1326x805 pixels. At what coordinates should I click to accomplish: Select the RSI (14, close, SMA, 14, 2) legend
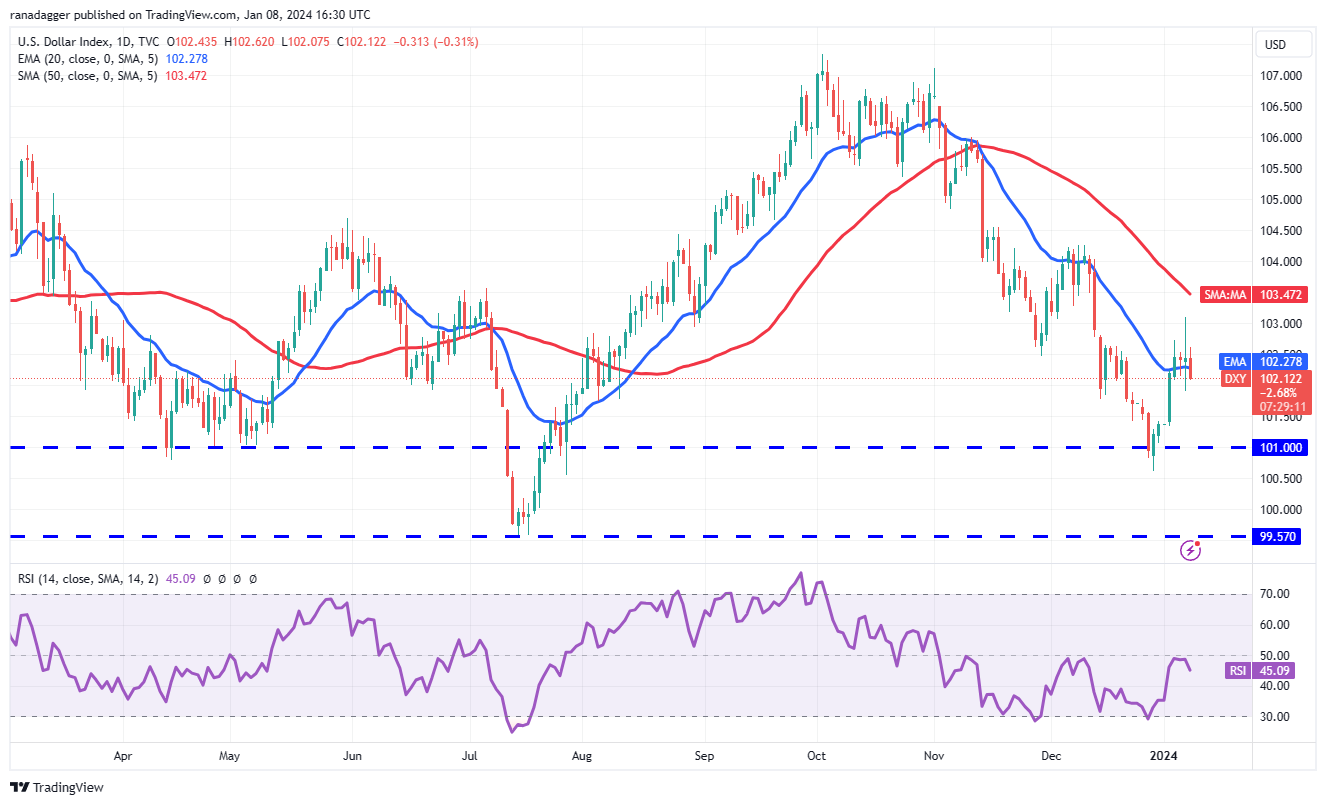tap(87, 578)
